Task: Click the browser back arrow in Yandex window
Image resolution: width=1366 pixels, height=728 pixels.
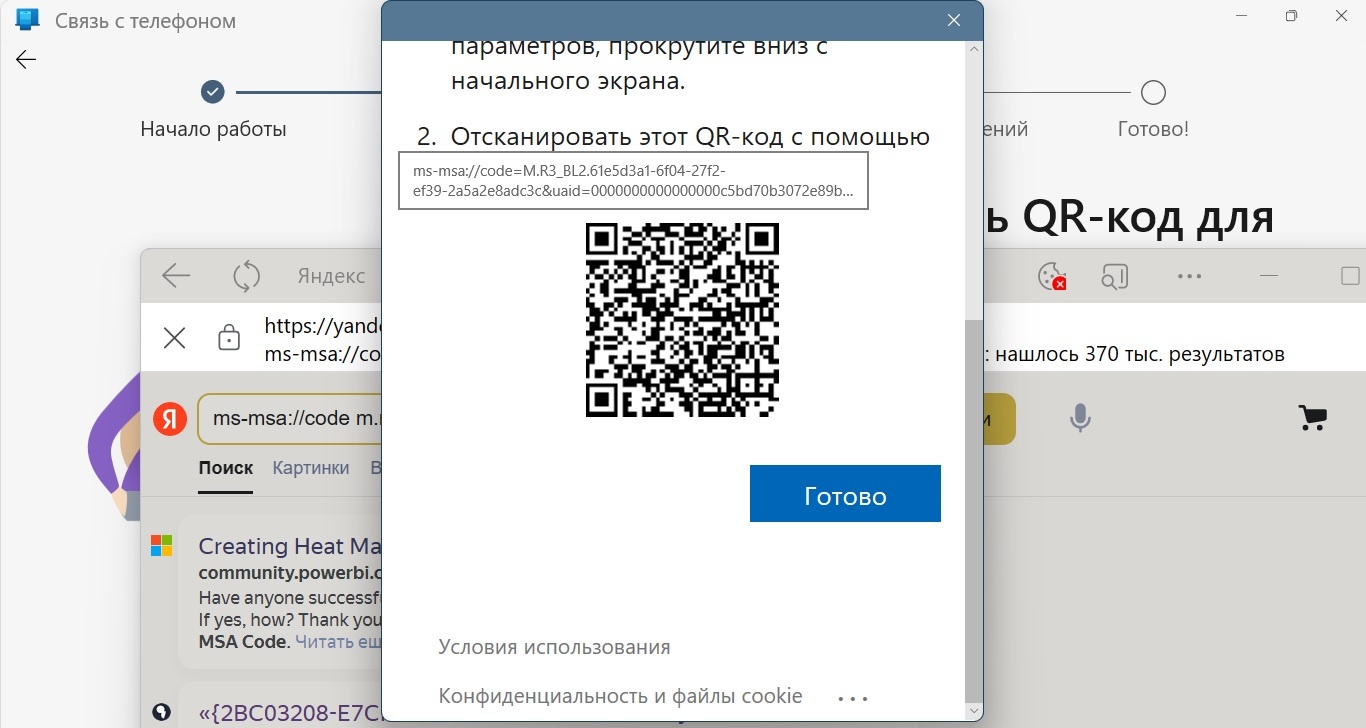Action: click(x=176, y=275)
